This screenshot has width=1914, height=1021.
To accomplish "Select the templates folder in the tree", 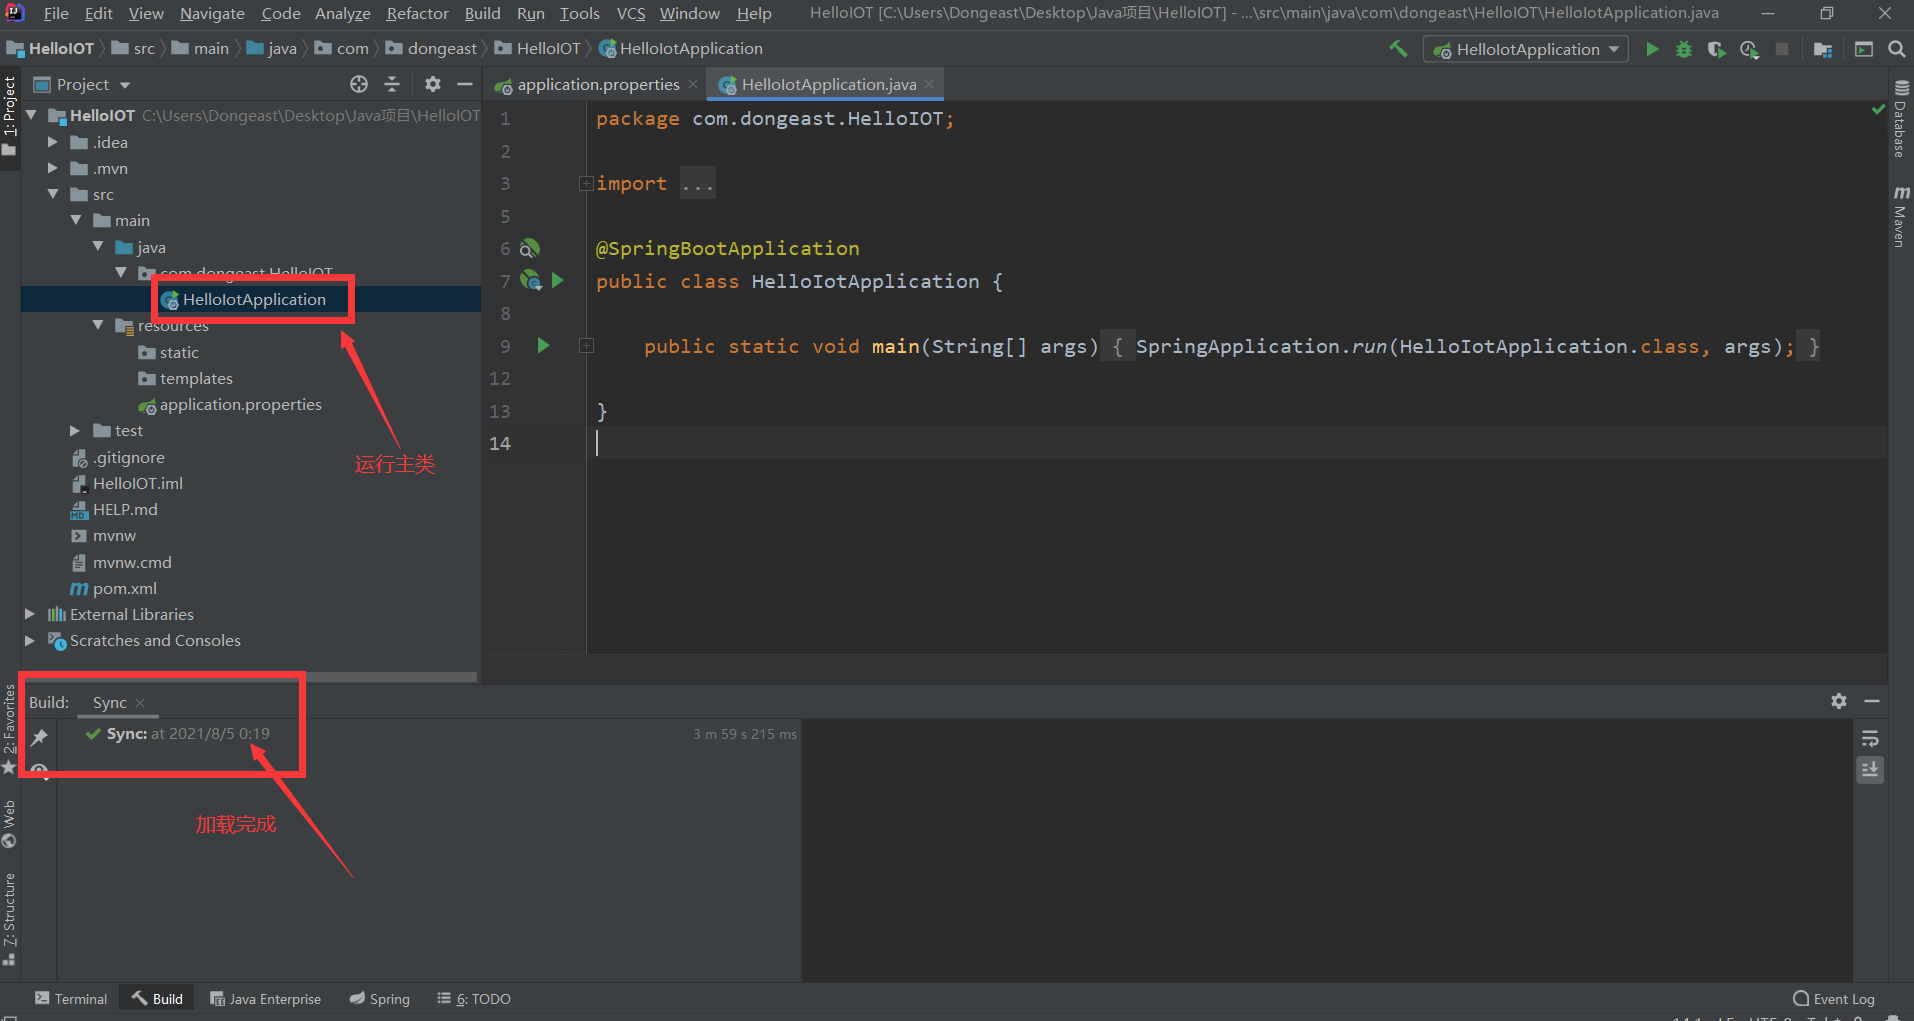I will (196, 378).
